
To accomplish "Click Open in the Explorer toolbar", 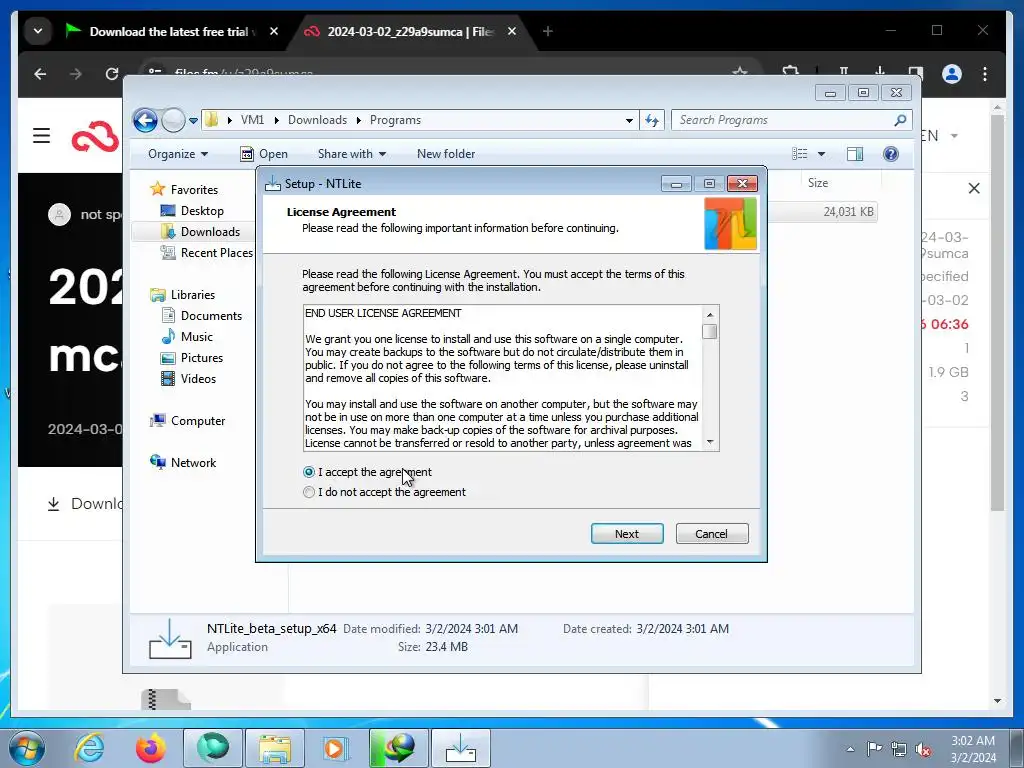I will click(x=264, y=154).
